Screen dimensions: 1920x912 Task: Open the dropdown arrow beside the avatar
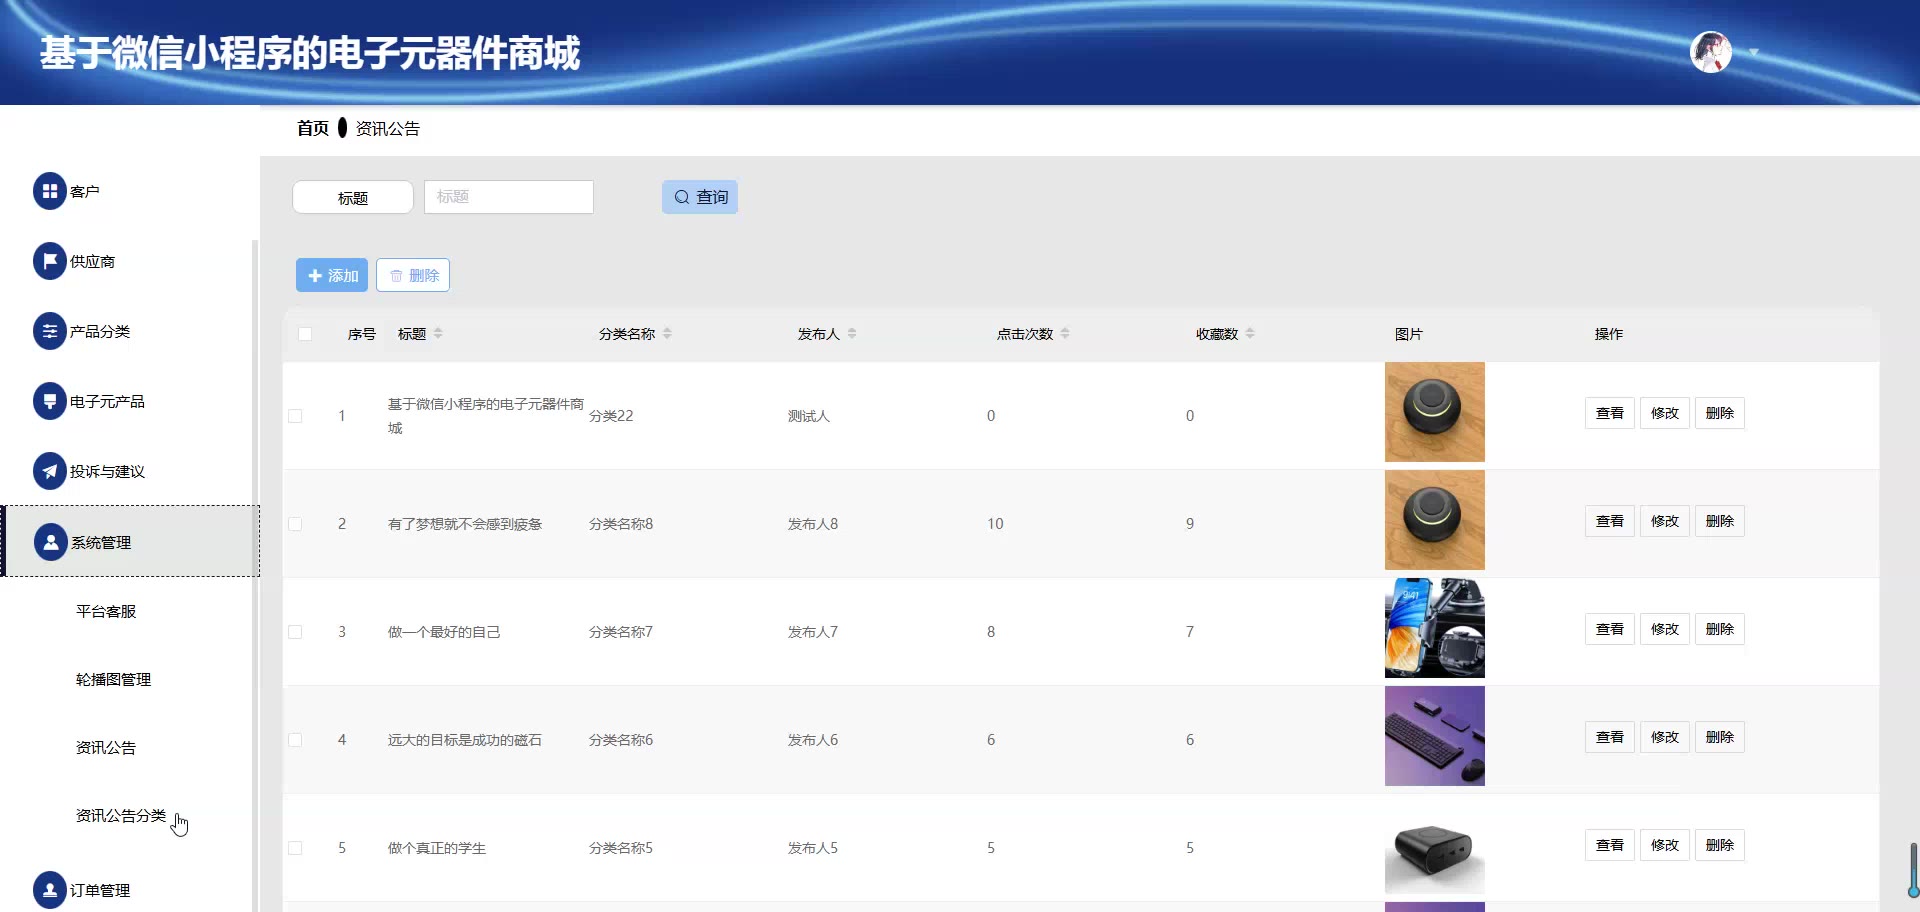pos(1753,52)
